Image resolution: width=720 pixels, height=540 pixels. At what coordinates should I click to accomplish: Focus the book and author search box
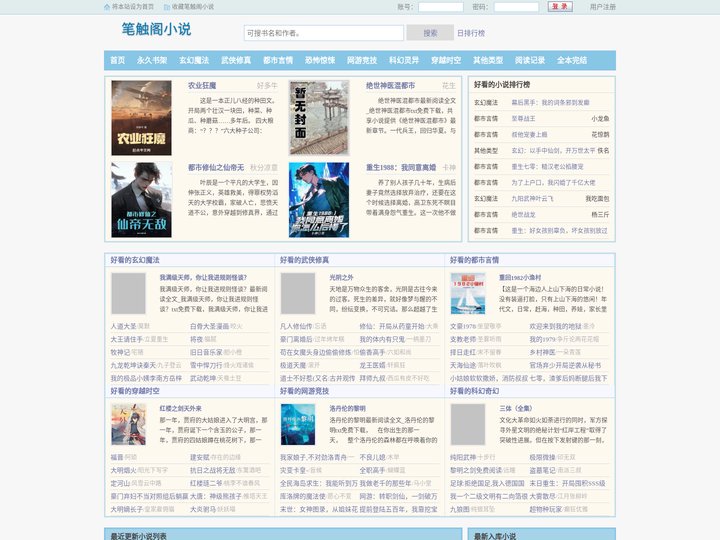324,33
